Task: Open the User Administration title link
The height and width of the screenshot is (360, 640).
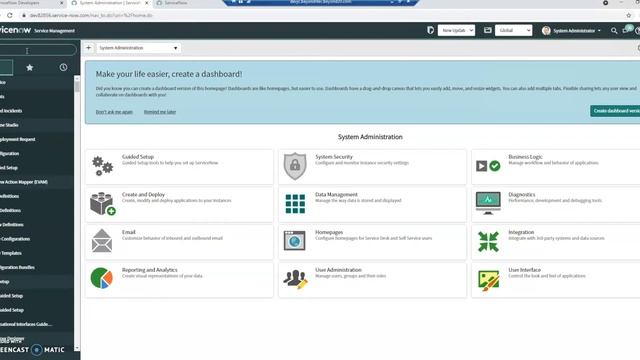Action: (338, 270)
